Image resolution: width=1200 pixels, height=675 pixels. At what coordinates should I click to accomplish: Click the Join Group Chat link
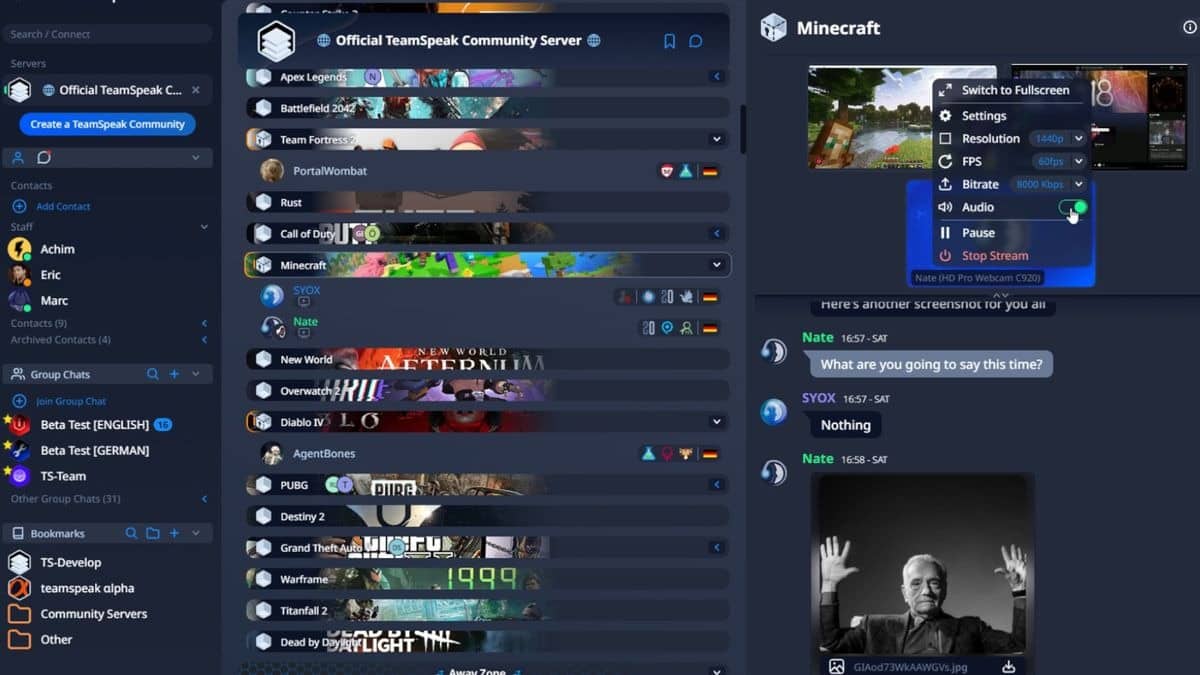[x=71, y=401]
